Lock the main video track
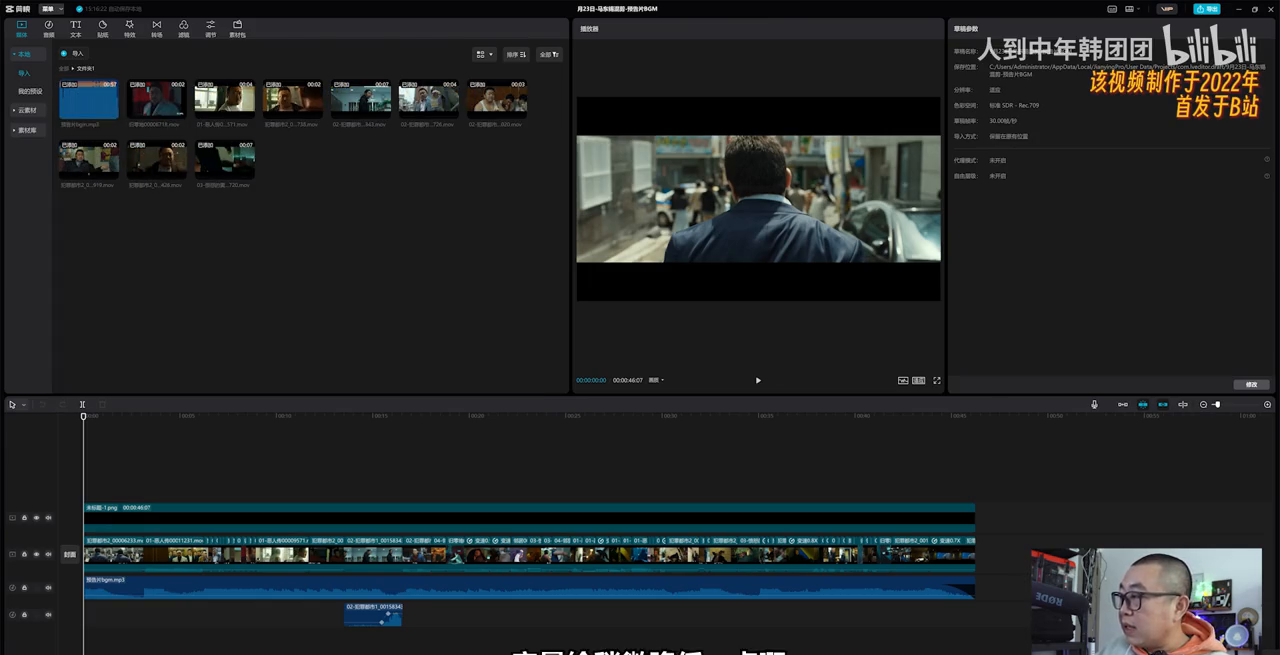Image resolution: width=1280 pixels, height=655 pixels. coord(24,554)
